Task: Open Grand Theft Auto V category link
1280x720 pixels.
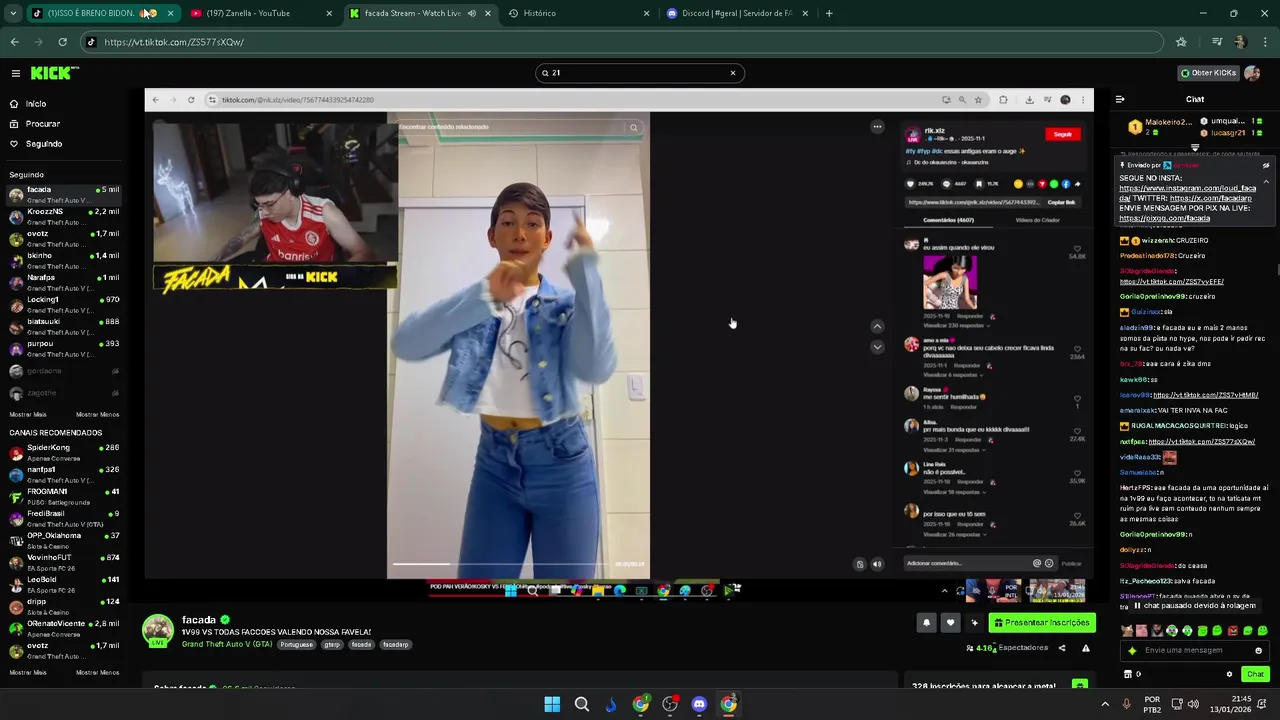Action: point(227,644)
